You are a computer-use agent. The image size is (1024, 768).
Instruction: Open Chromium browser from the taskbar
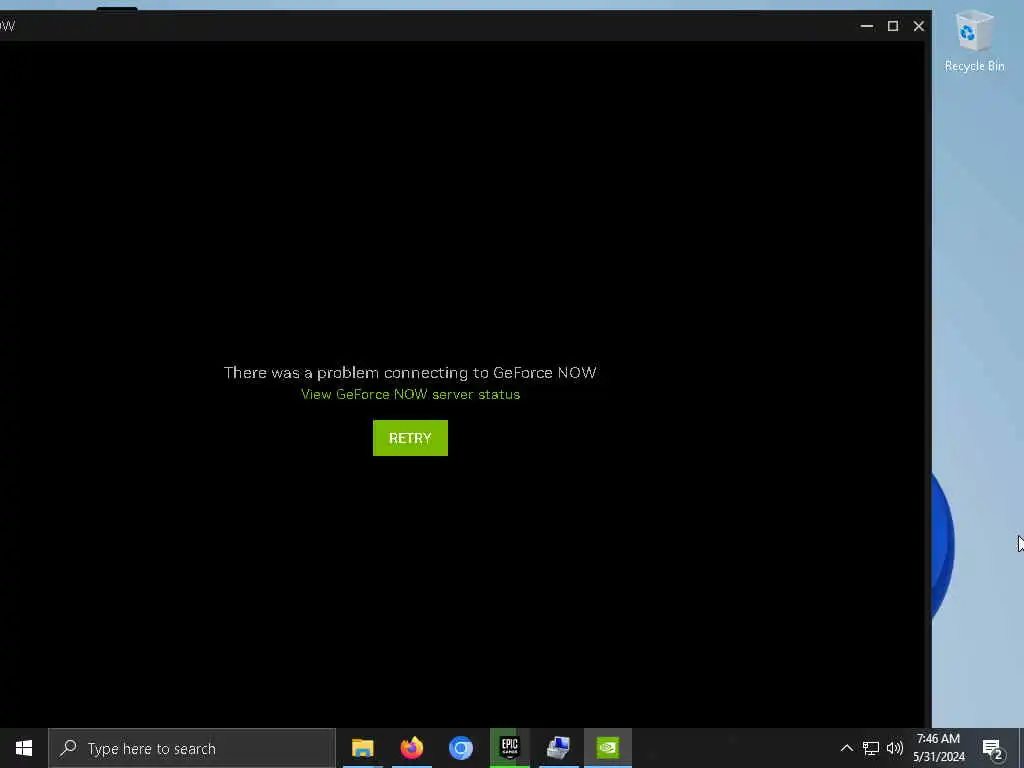(x=460, y=748)
